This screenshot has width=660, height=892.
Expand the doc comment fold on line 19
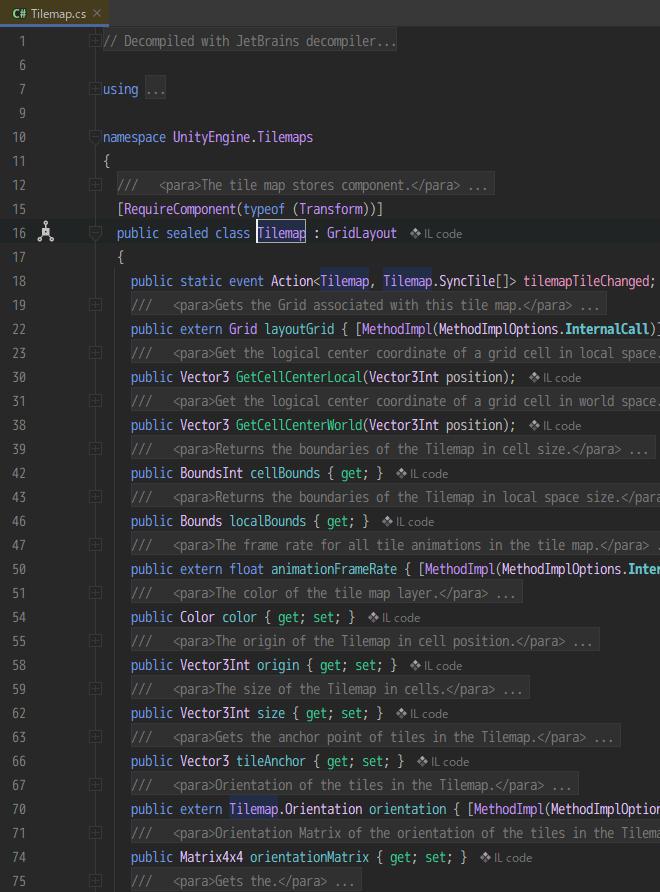(x=95, y=305)
